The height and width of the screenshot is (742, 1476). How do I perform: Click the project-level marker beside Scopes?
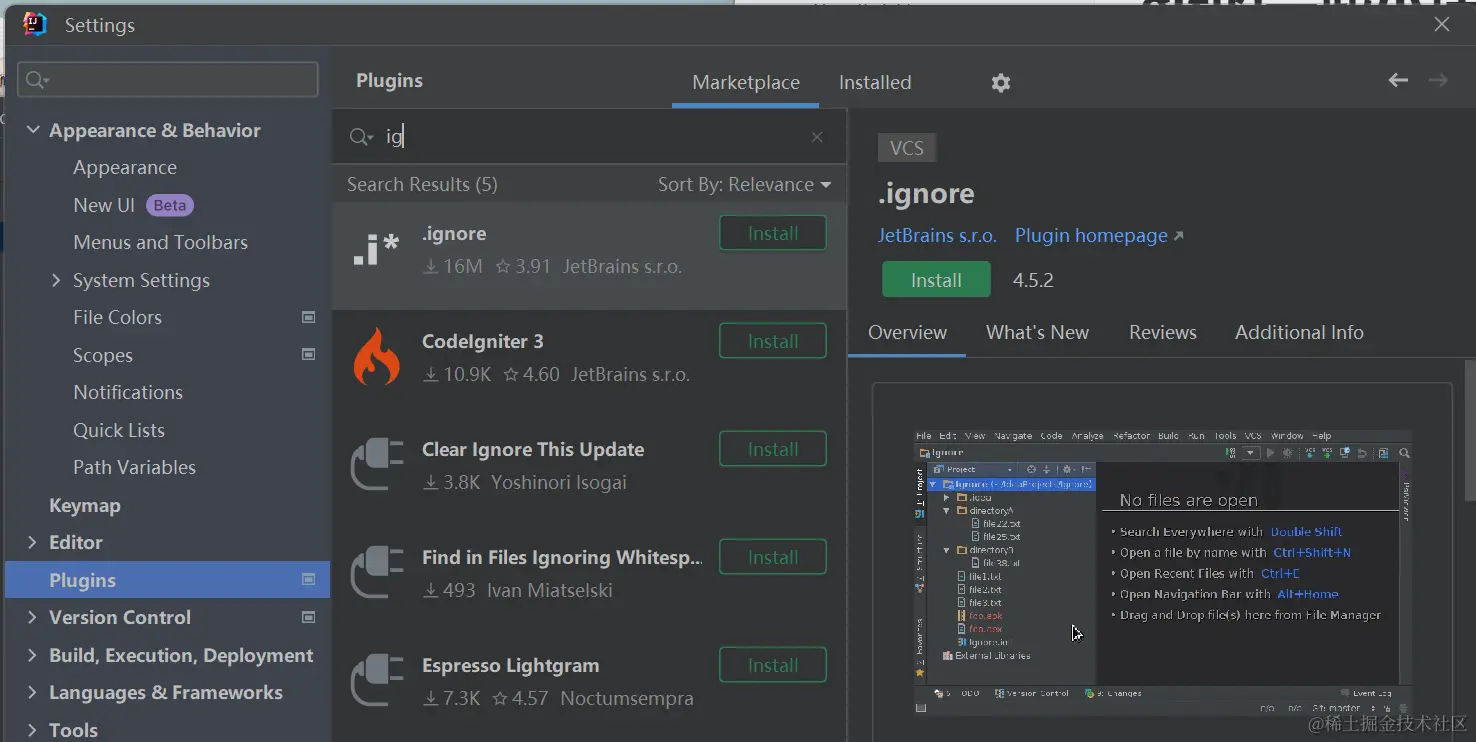pyautogui.click(x=309, y=354)
